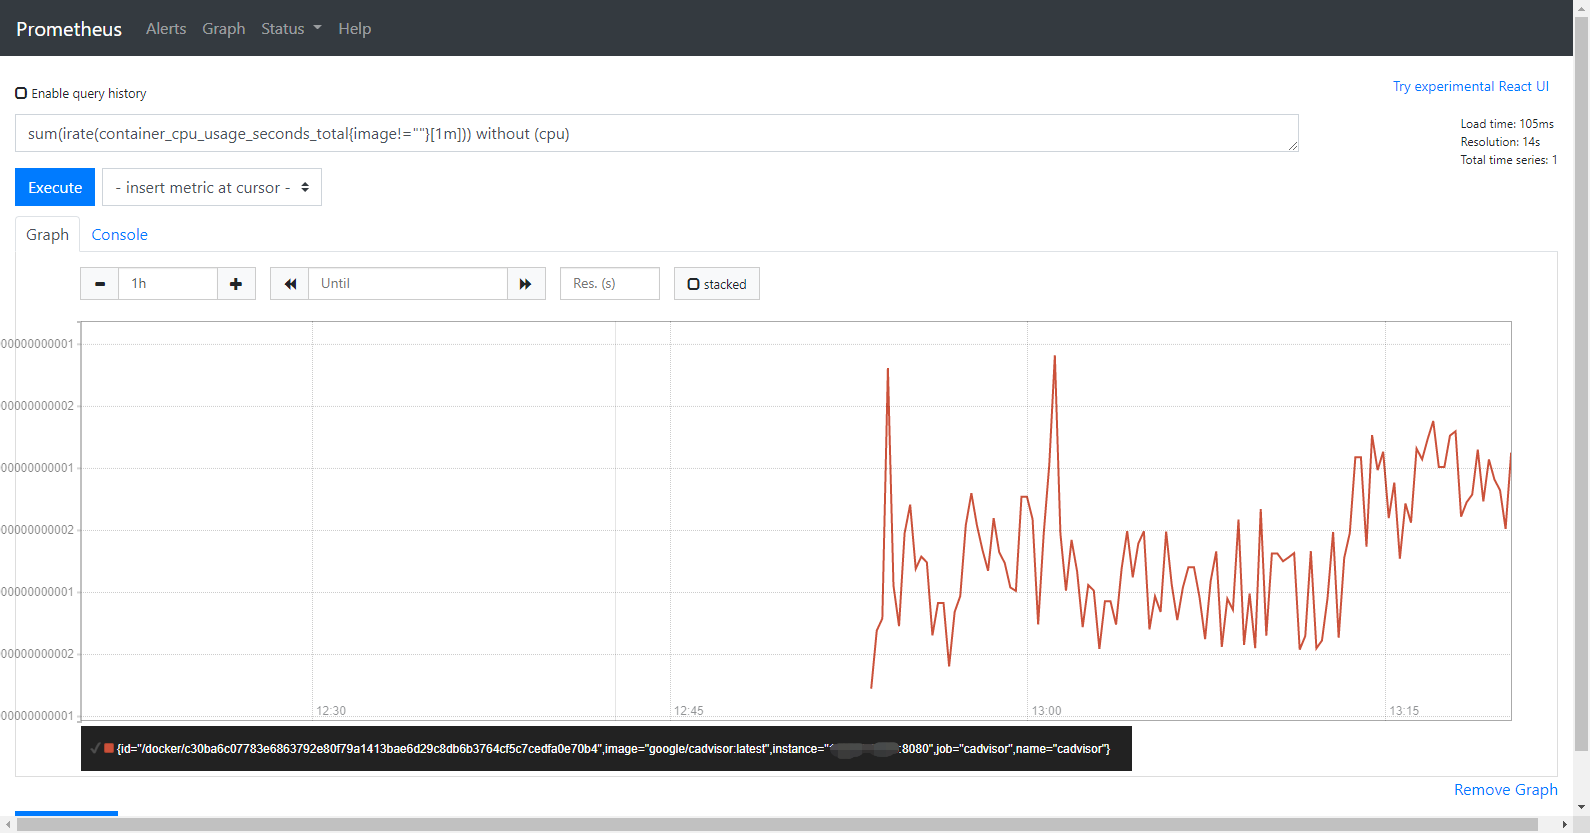Image resolution: width=1590 pixels, height=833 pixels.
Task: Click the Resolution: 14s text
Action: [x=1500, y=142]
